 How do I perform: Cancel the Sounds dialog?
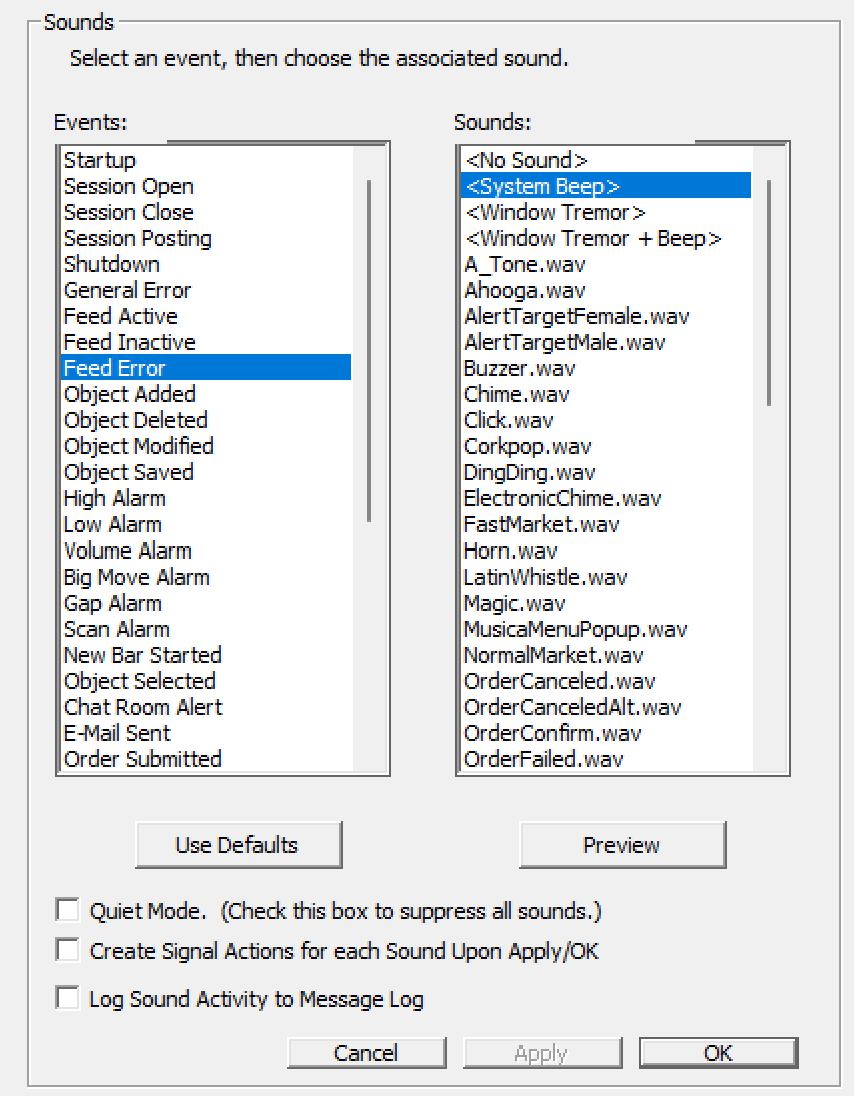point(366,1053)
